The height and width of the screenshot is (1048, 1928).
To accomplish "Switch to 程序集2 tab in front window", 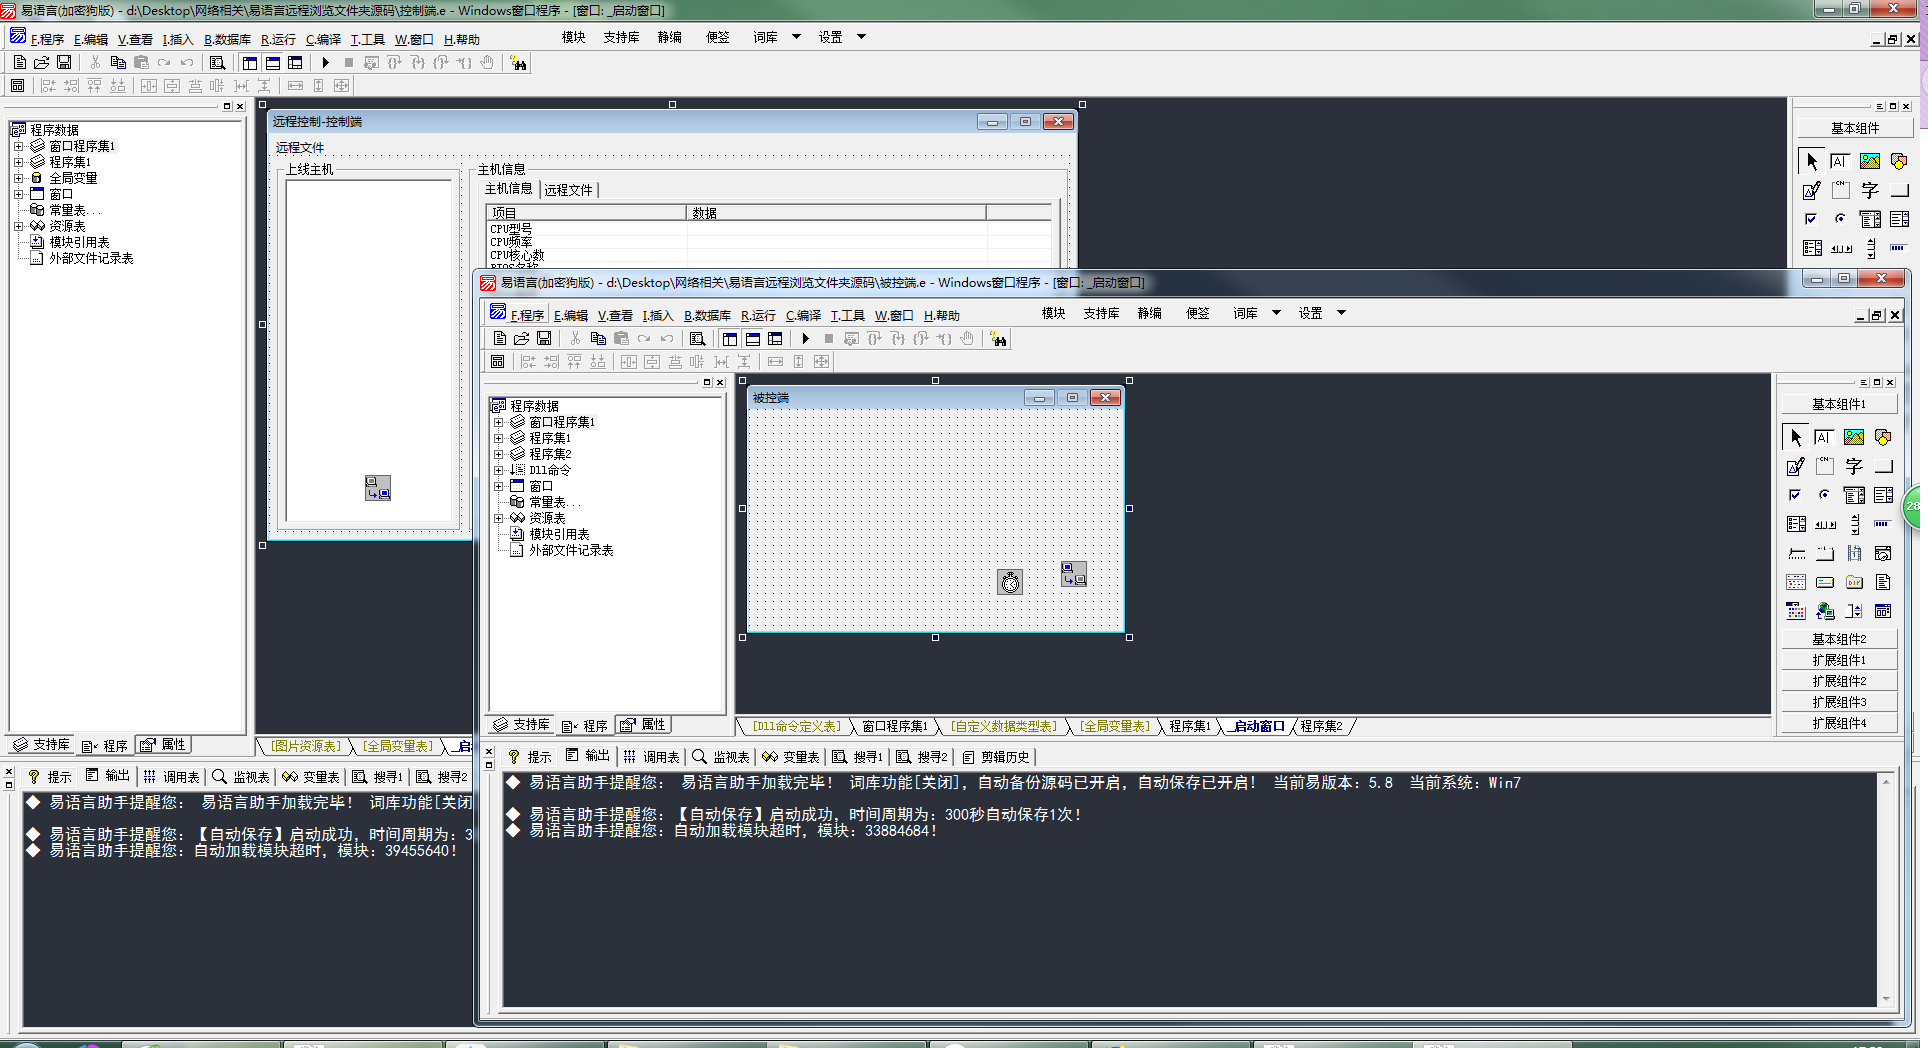I will click(x=1321, y=726).
